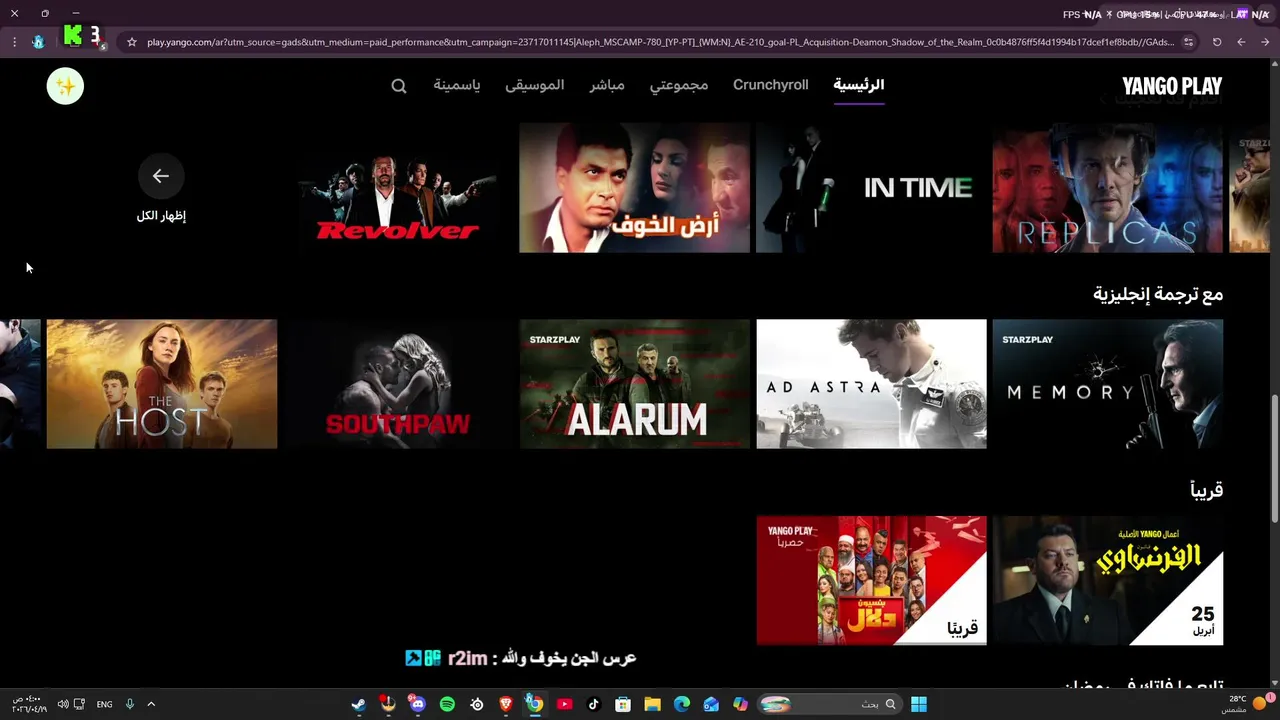Open site settings tune icon in address bar
Image resolution: width=1280 pixels, height=720 pixels.
click(1188, 42)
